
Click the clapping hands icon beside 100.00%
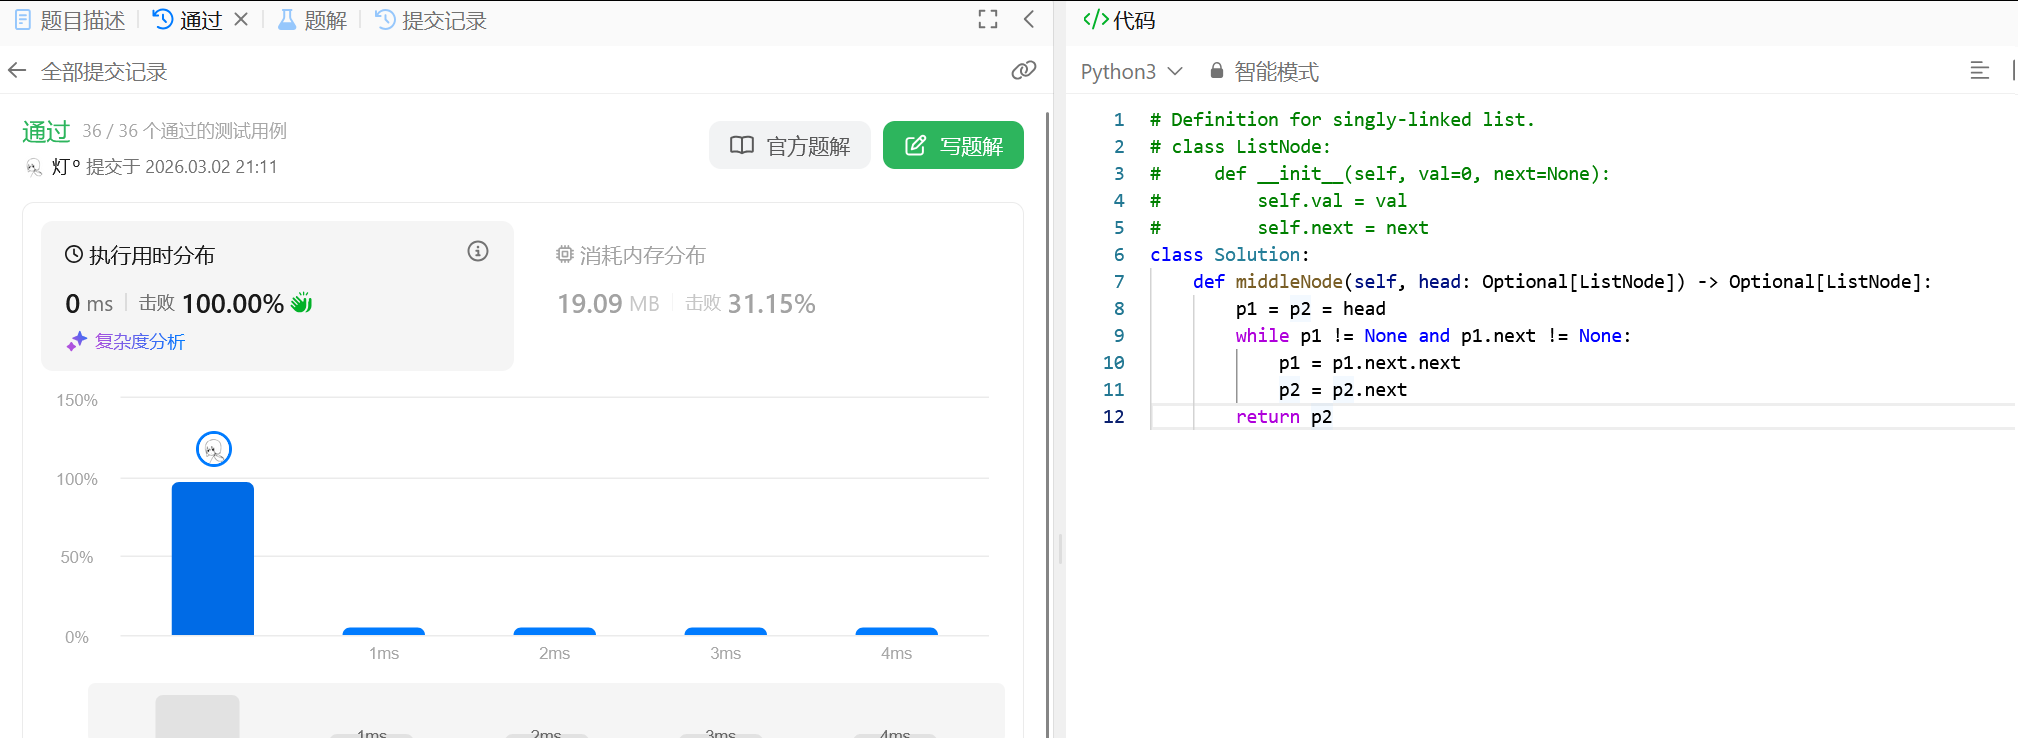[x=302, y=303]
